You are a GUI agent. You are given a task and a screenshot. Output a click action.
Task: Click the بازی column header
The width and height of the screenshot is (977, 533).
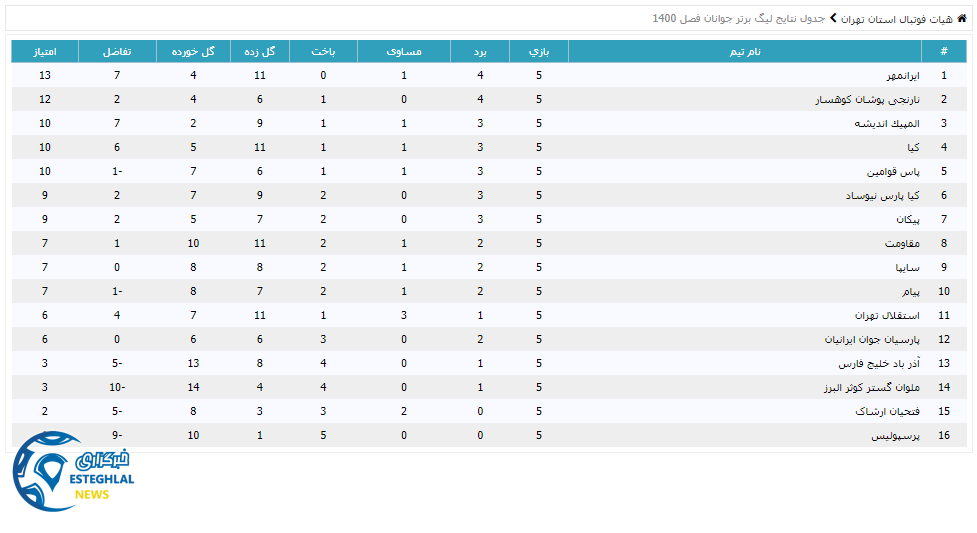click(539, 52)
